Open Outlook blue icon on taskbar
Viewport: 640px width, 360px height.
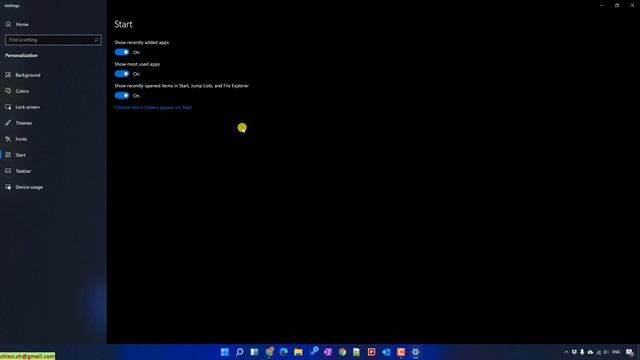point(386,352)
